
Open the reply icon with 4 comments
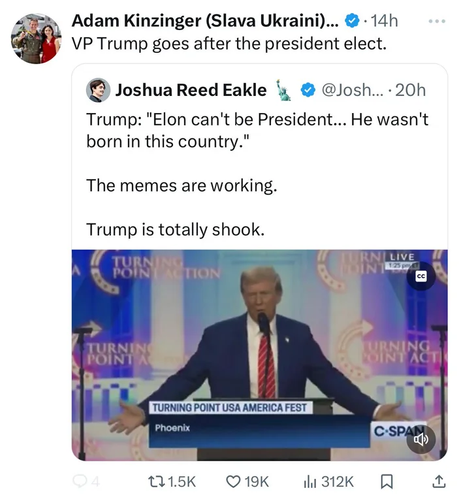[x=86, y=482]
